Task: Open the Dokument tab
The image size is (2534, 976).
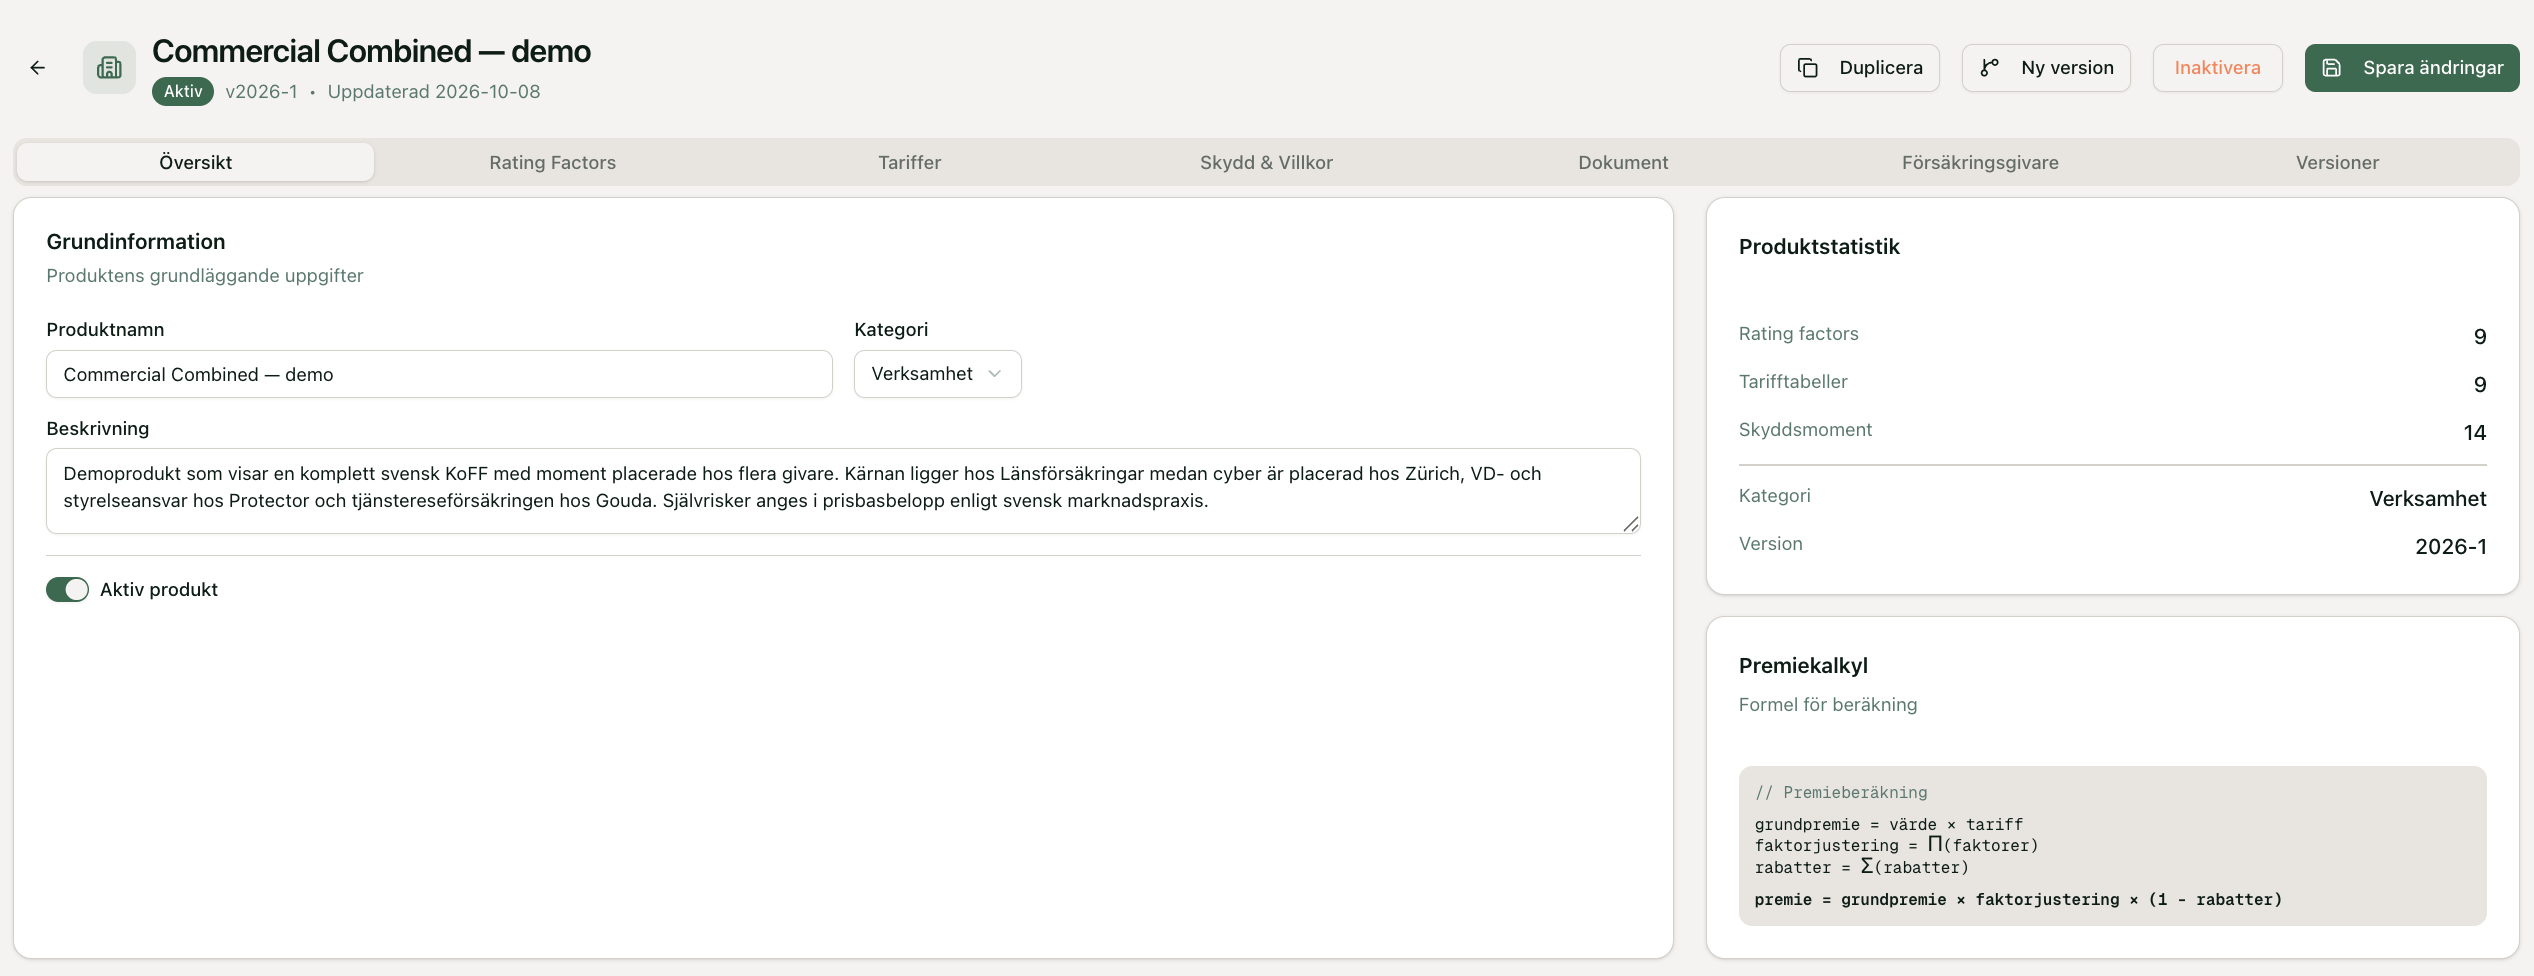Action: coord(1623,162)
